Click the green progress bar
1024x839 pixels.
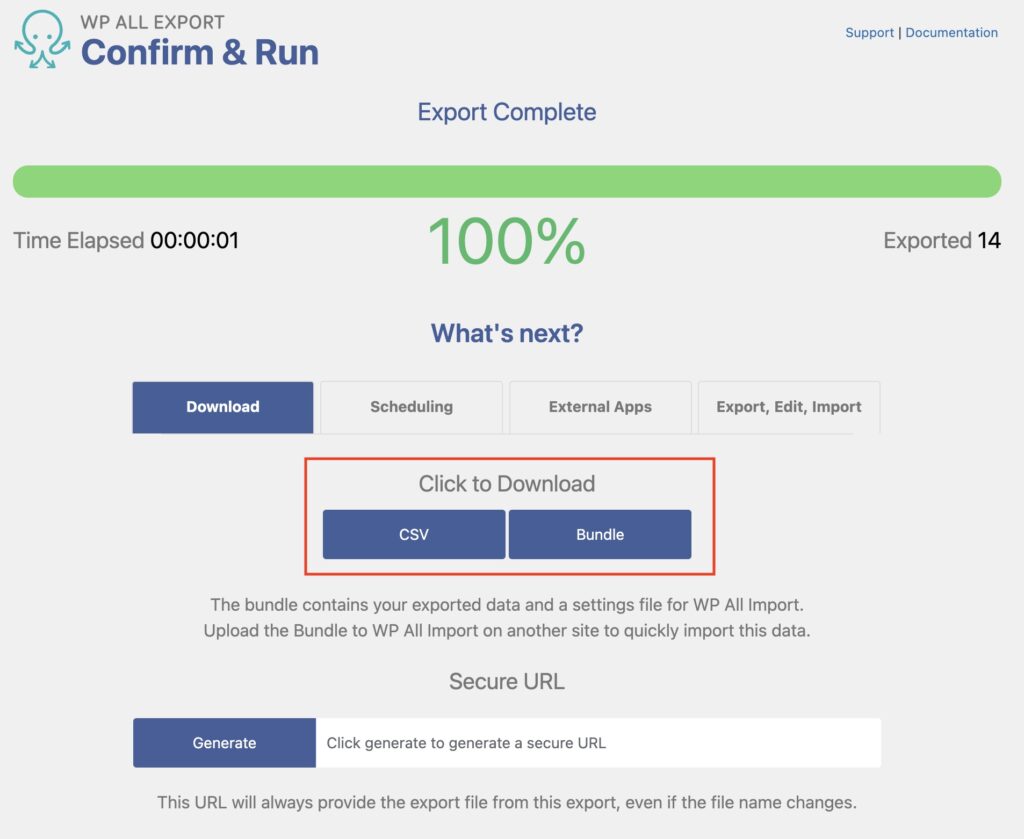pyautogui.click(x=506, y=181)
